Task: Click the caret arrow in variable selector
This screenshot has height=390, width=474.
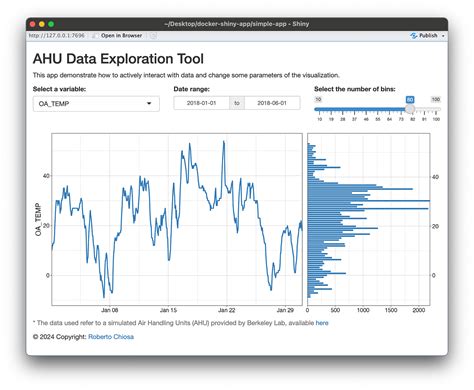Action: pyautogui.click(x=149, y=104)
